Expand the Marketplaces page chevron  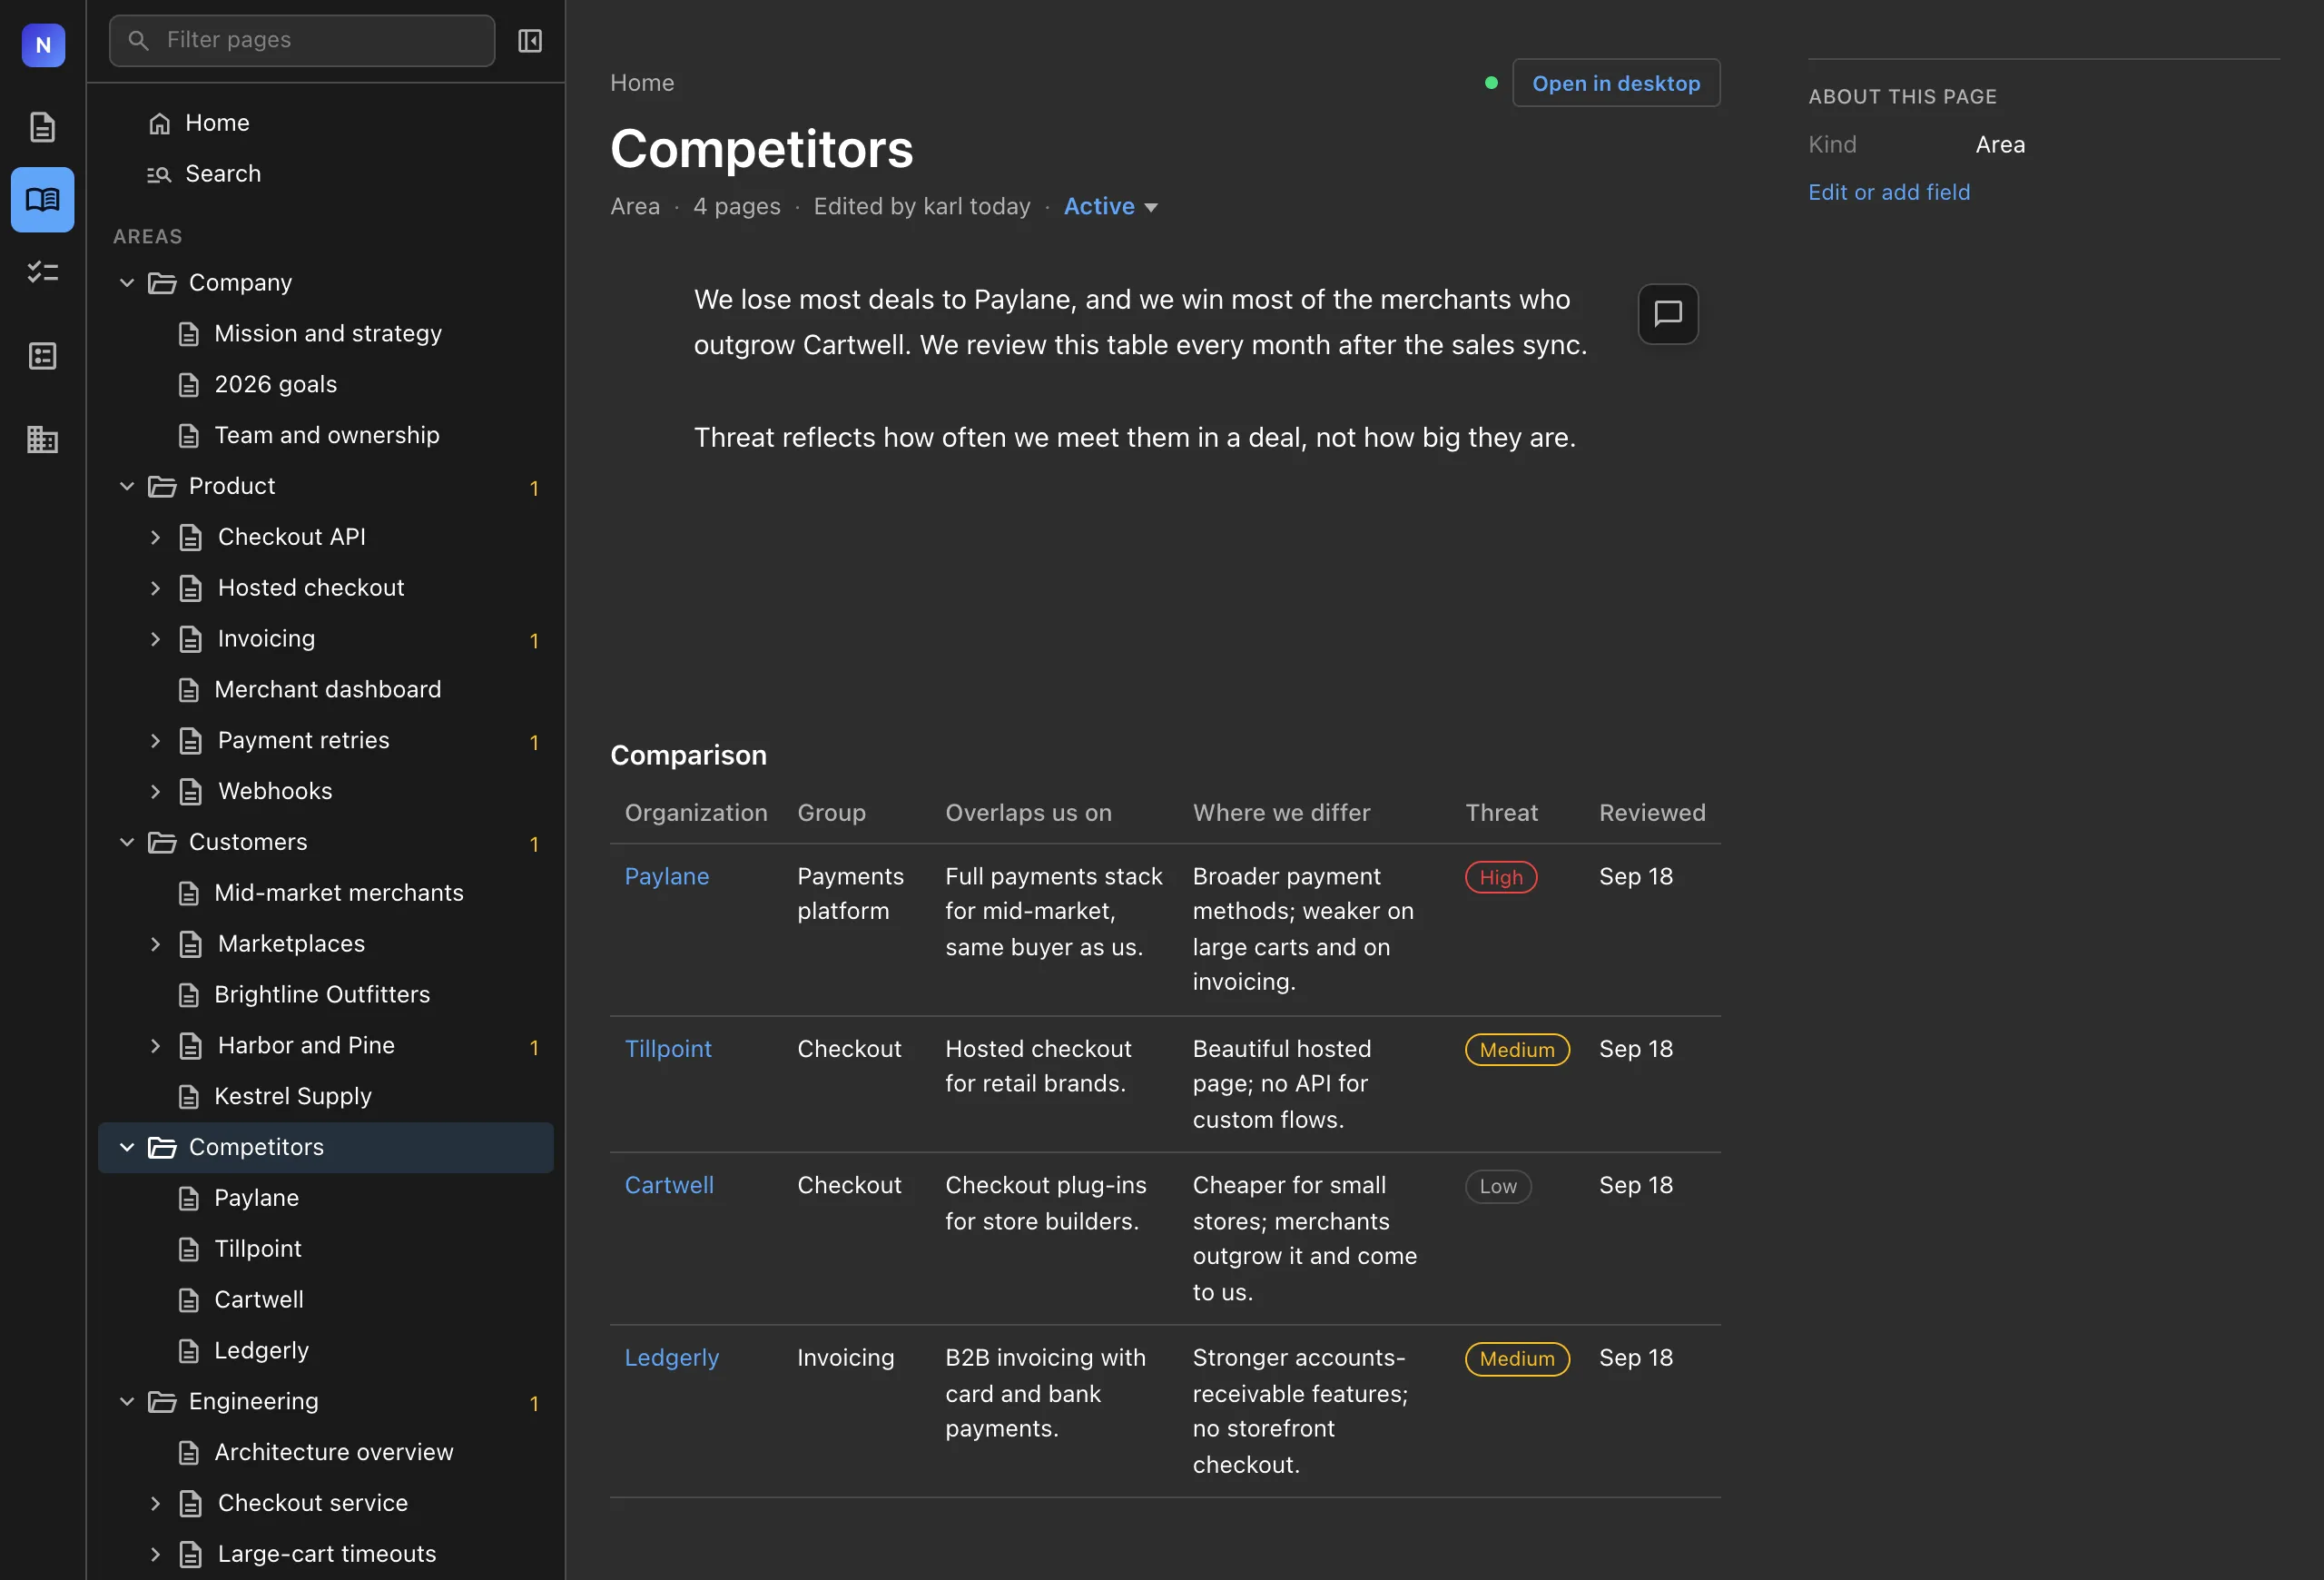coord(155,944)
